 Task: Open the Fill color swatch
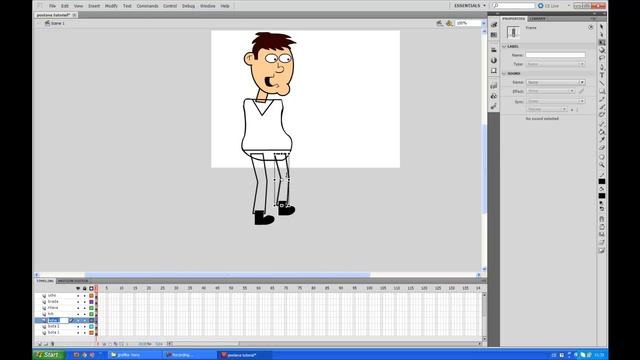[602, 196]
